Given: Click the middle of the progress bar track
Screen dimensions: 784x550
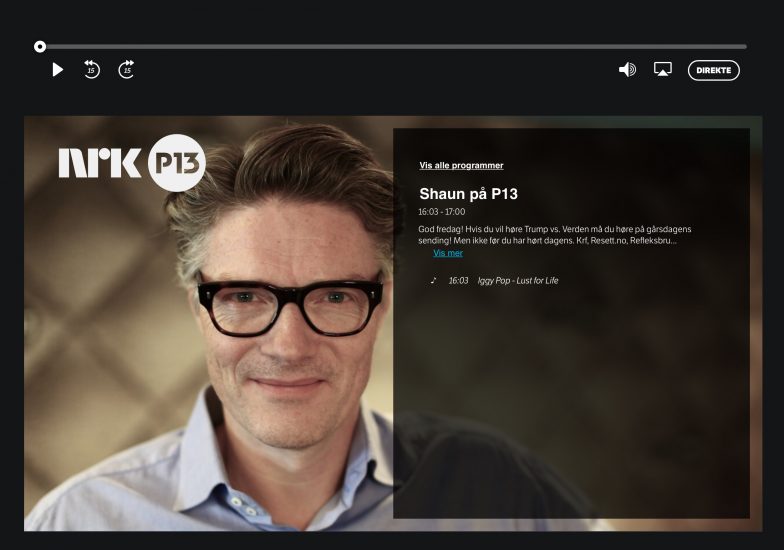Looking at the screenshot, I should pyautogui.click(x=392, y=46).
